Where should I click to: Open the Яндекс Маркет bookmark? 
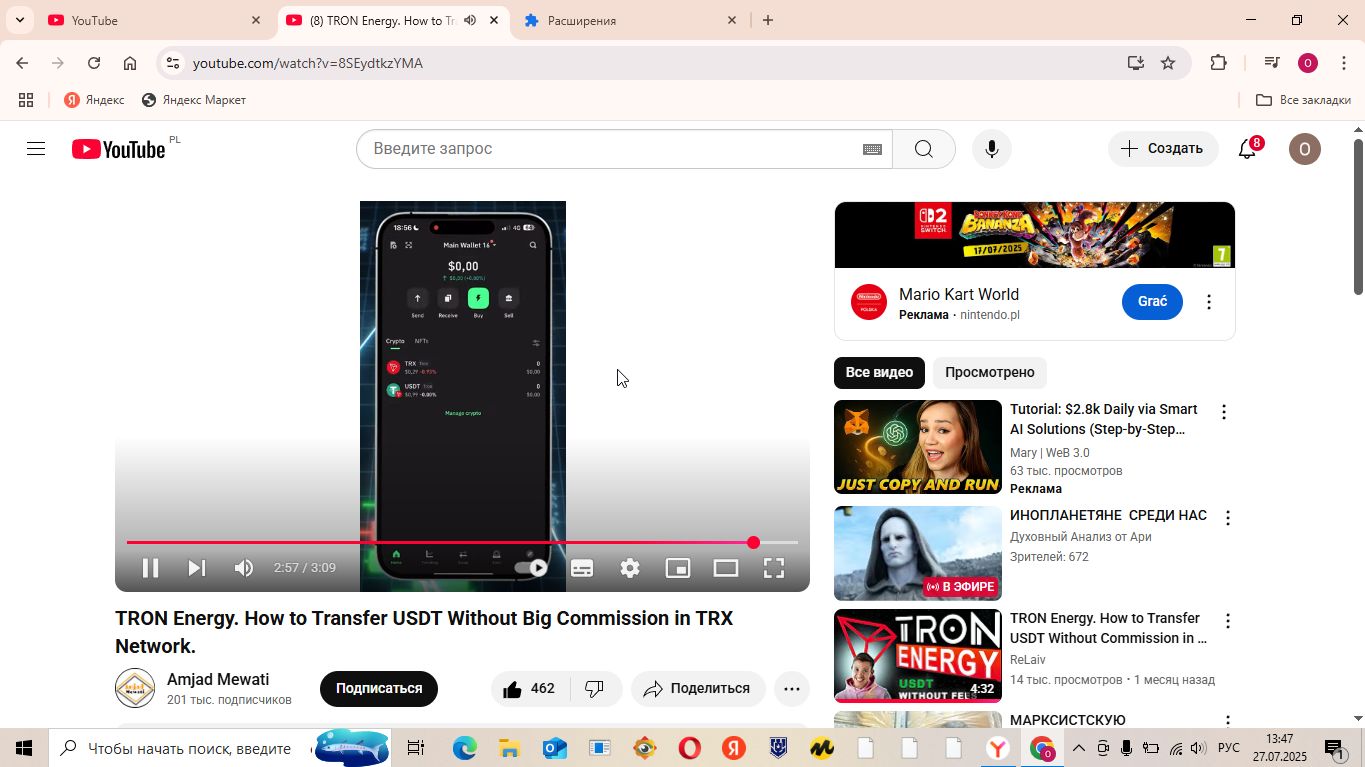pos(194,100)
